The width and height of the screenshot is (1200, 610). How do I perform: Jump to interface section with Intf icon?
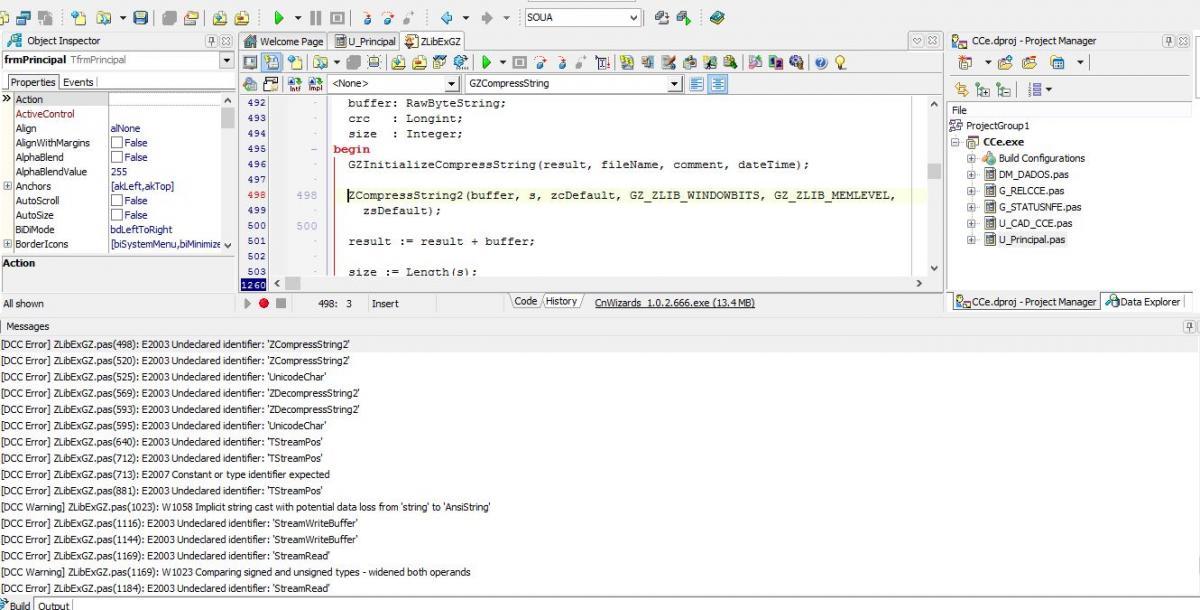coord(295,84)
